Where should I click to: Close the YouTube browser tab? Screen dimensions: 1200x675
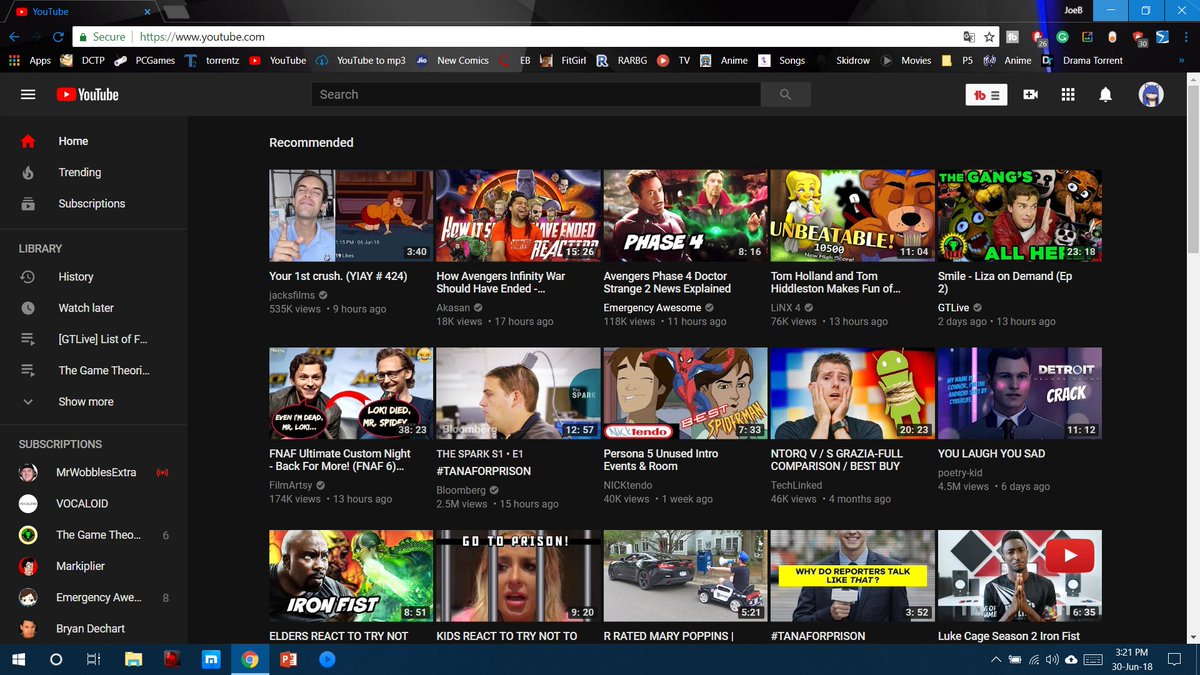tap(147, 11)
